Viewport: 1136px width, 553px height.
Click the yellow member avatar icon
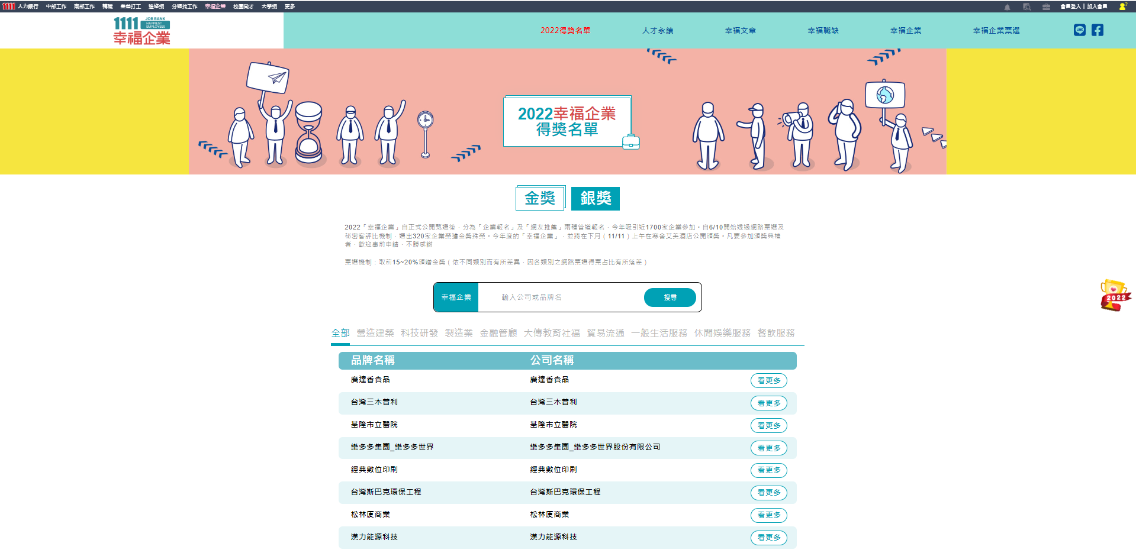click(1123, 7)
